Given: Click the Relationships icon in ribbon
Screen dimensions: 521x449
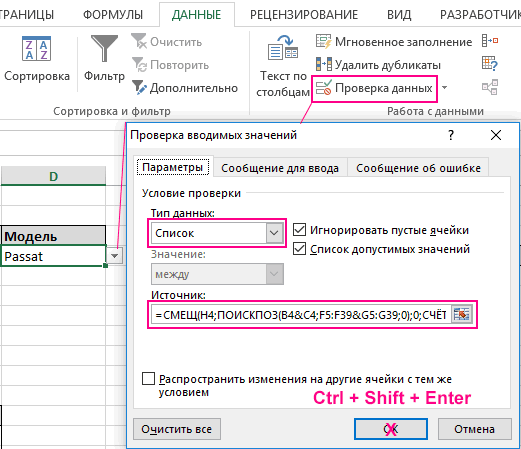Looking at the screenshot, I should [x=490, y=87].
